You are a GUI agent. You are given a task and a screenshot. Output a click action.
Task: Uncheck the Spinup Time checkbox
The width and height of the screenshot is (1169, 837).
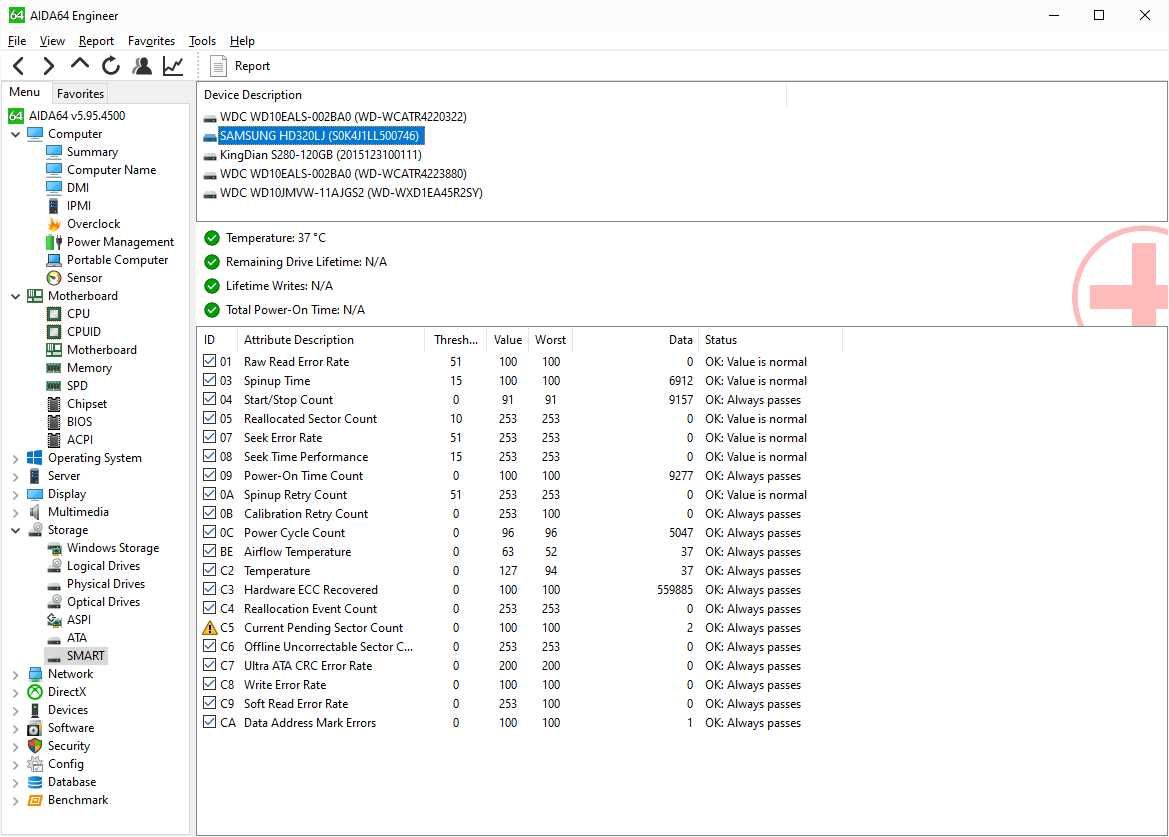point(209,381)
